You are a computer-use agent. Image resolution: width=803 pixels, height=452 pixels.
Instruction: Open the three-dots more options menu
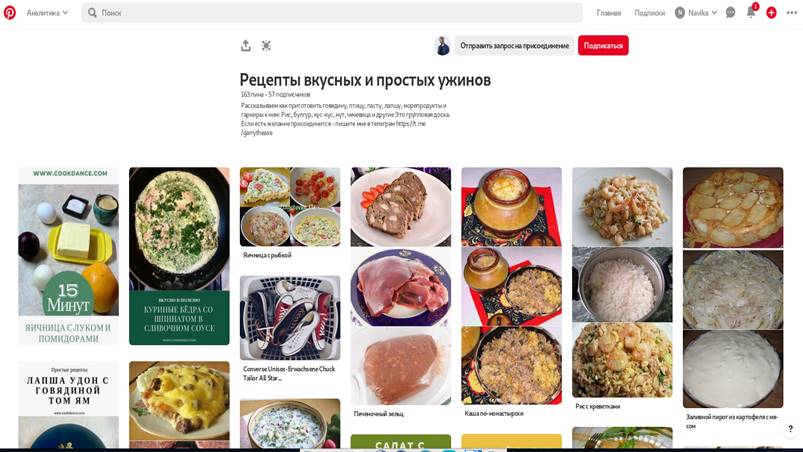(792, 13)
